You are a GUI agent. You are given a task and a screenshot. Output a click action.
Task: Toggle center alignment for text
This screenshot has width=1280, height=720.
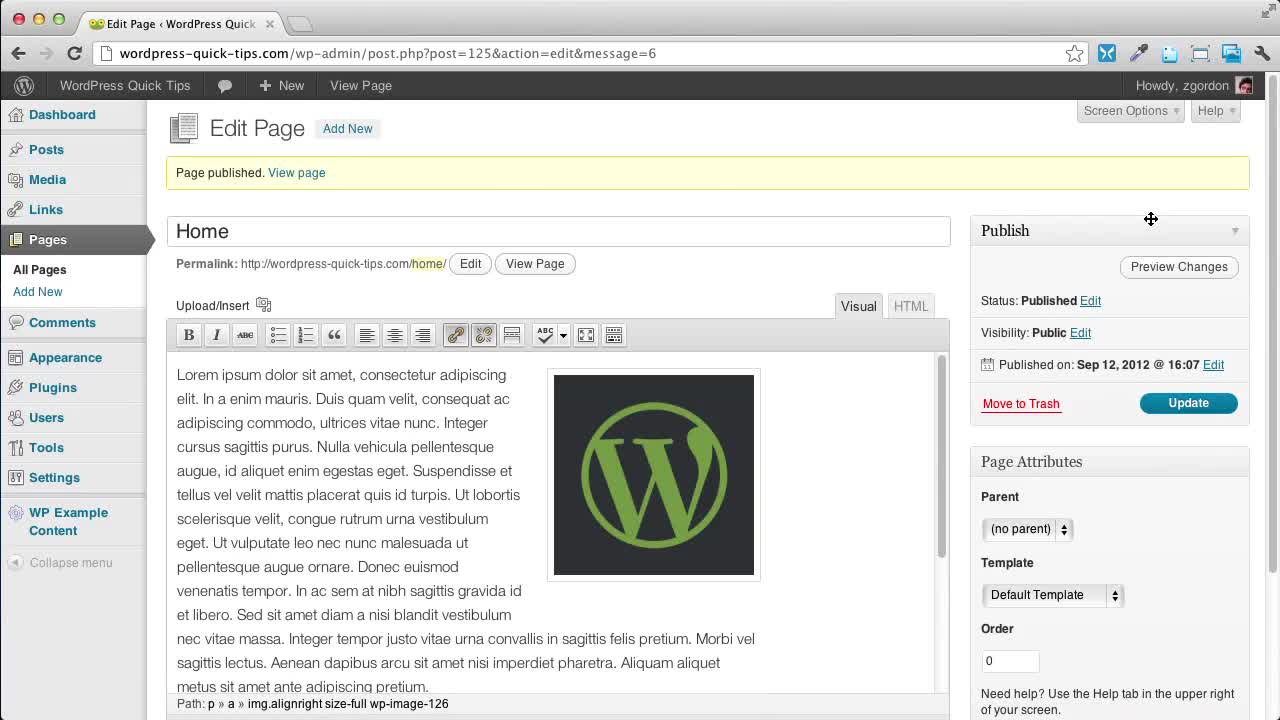coord(395,336)
